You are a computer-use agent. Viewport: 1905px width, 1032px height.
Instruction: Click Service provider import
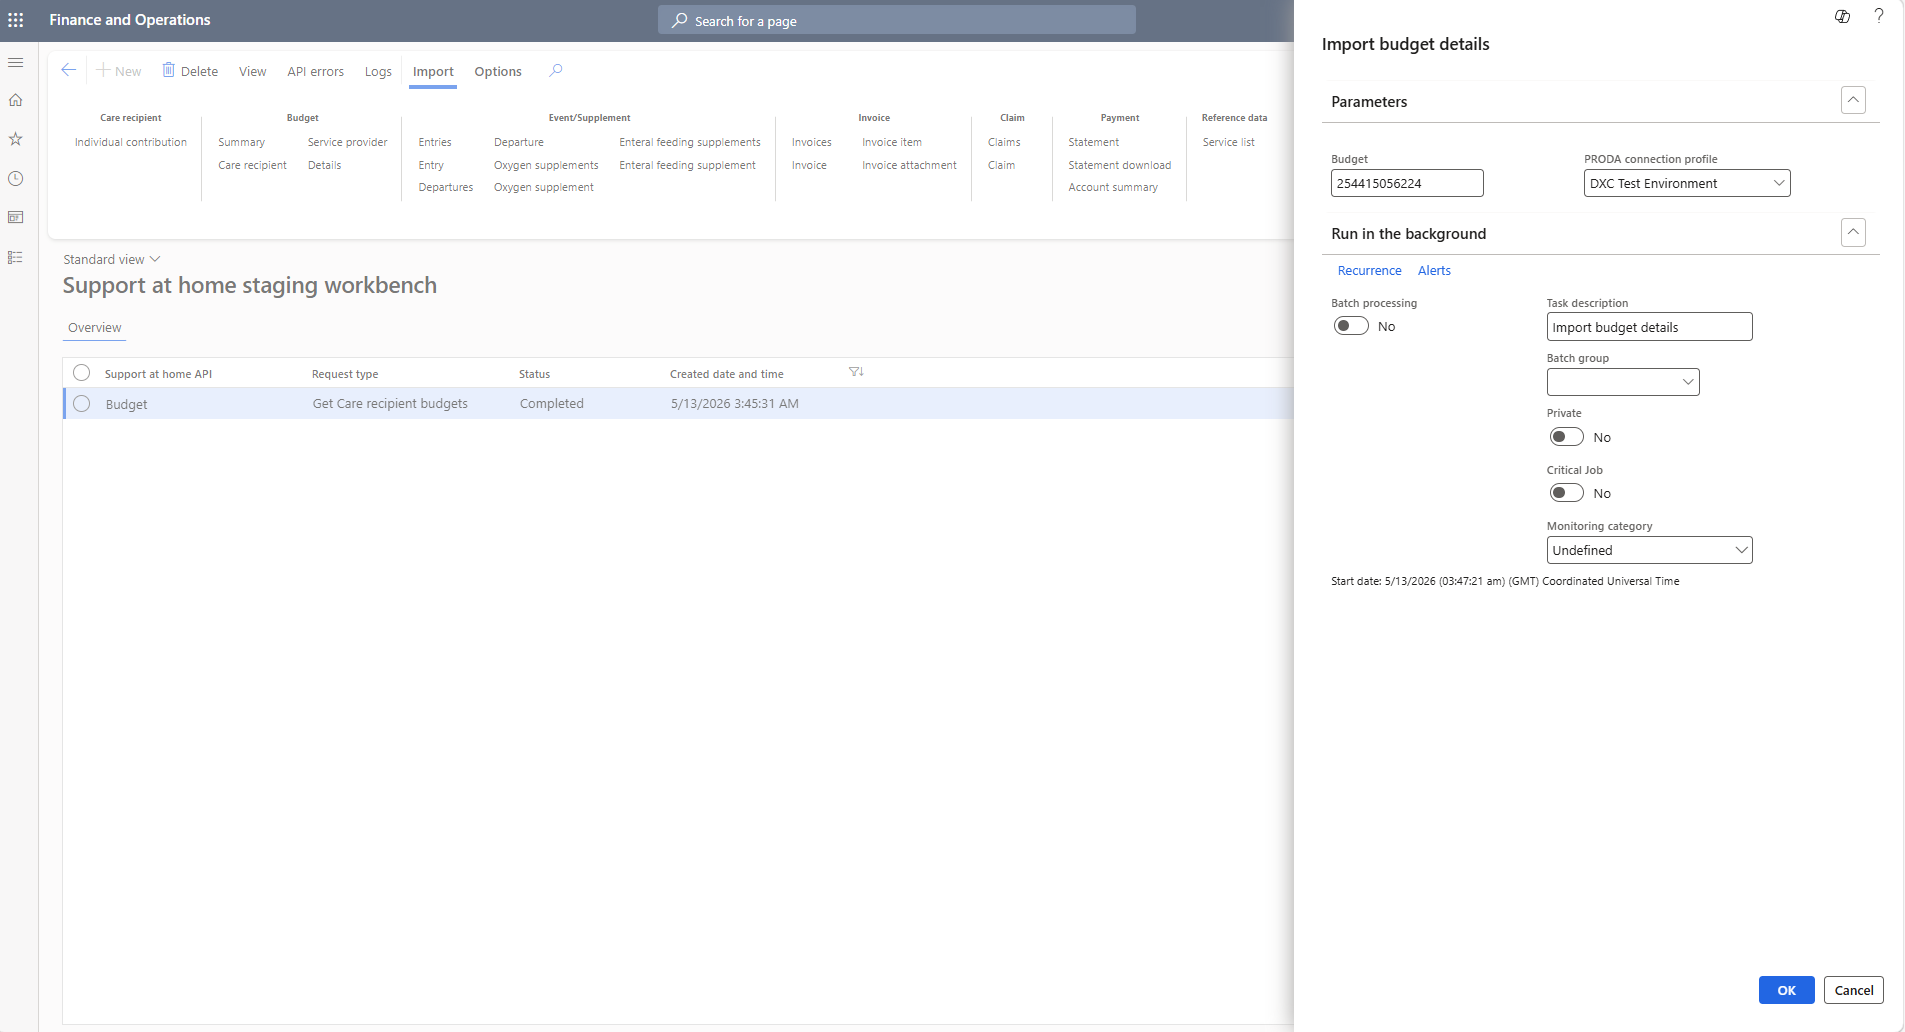(x=347, y=142)
